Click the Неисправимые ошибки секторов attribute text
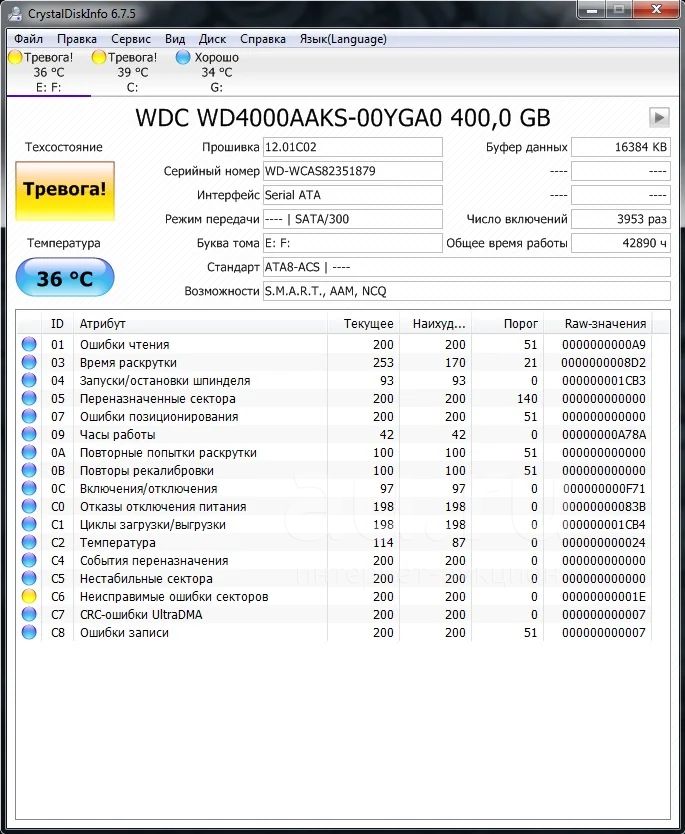This screenshot has width=685, height=834. [x=174, y=597]
